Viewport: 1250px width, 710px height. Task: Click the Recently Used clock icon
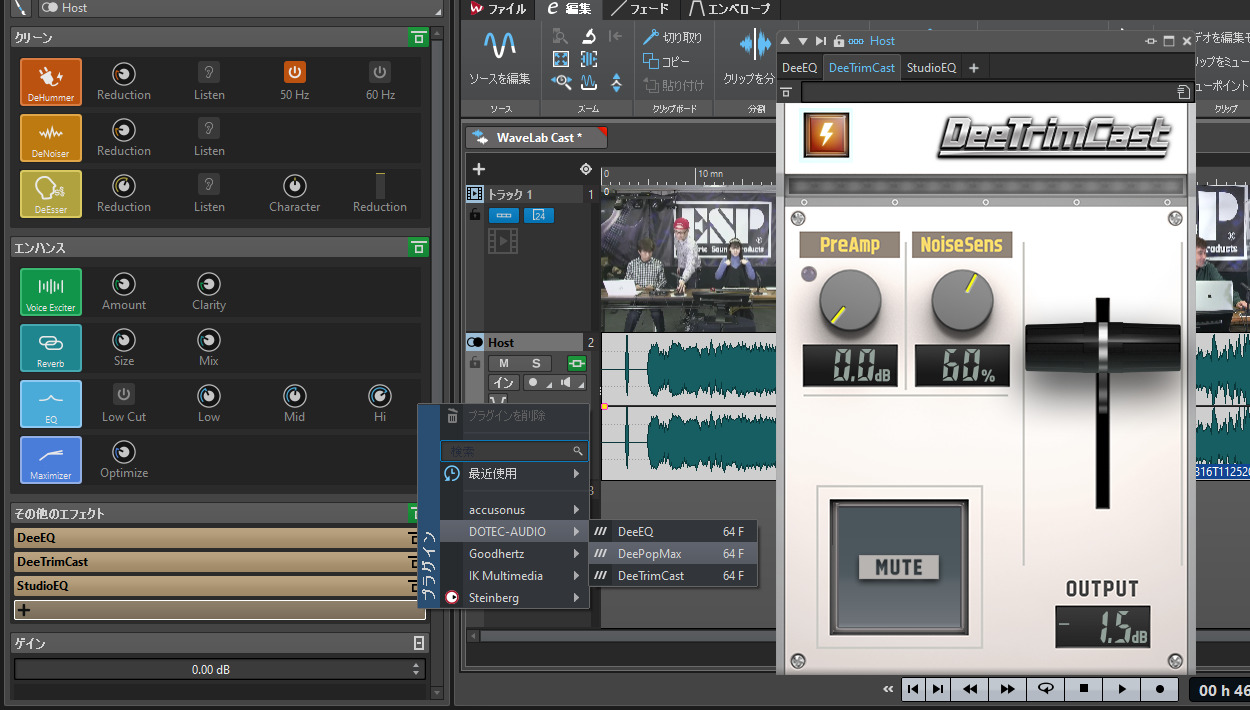[452, 473]
